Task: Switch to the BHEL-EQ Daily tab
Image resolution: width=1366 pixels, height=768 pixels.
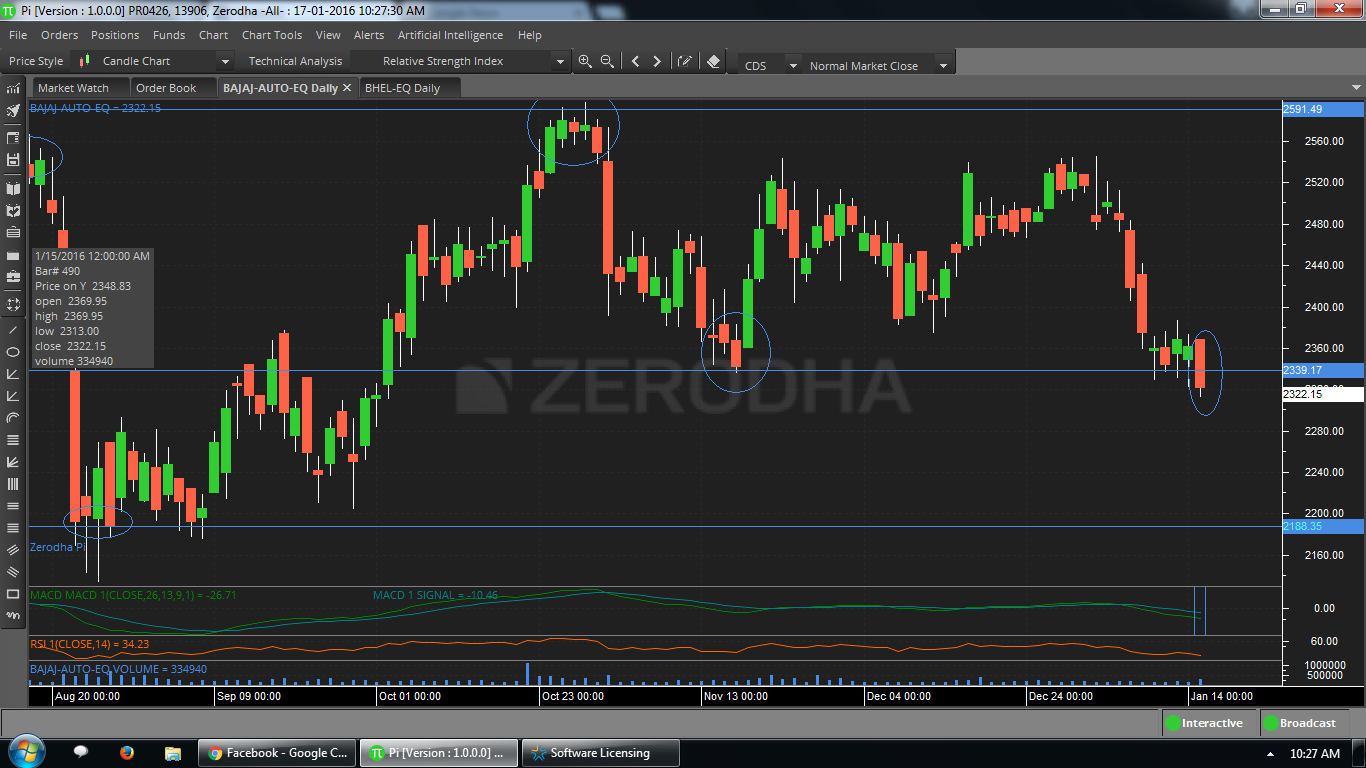Action: pyautogui.click(x=402, y=88)
